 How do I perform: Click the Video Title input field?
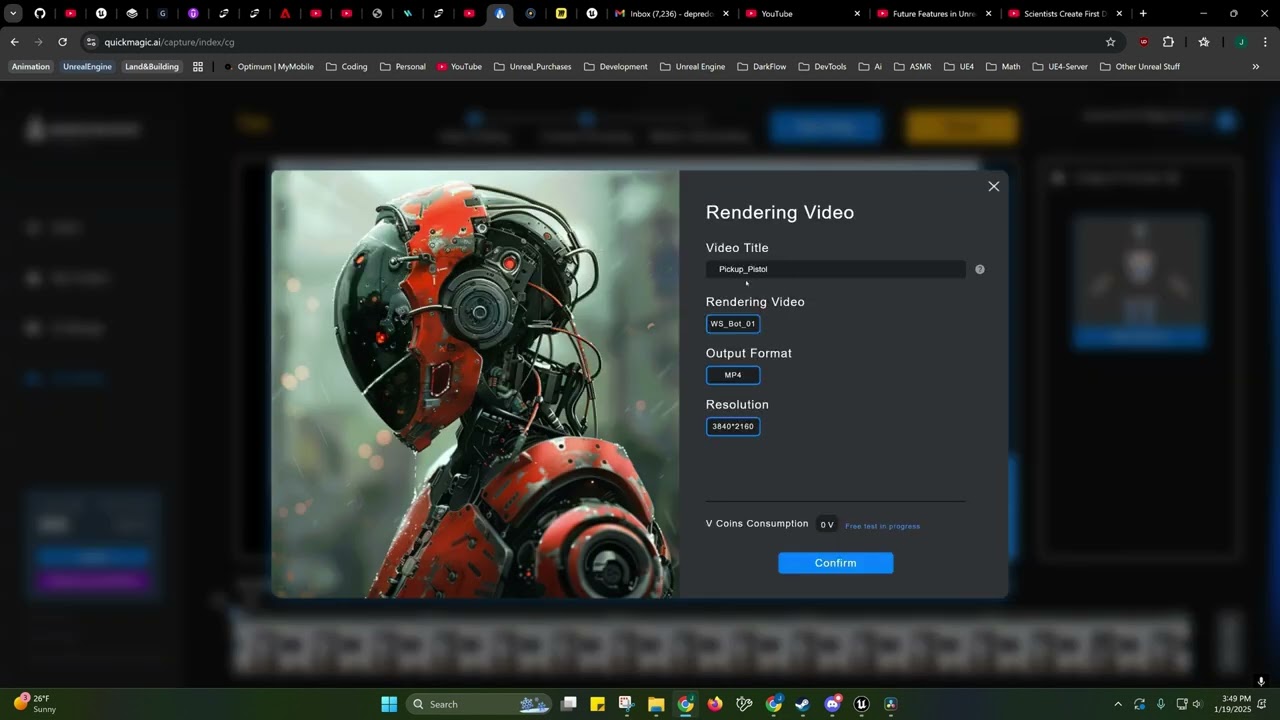click(x=835, y=269)
